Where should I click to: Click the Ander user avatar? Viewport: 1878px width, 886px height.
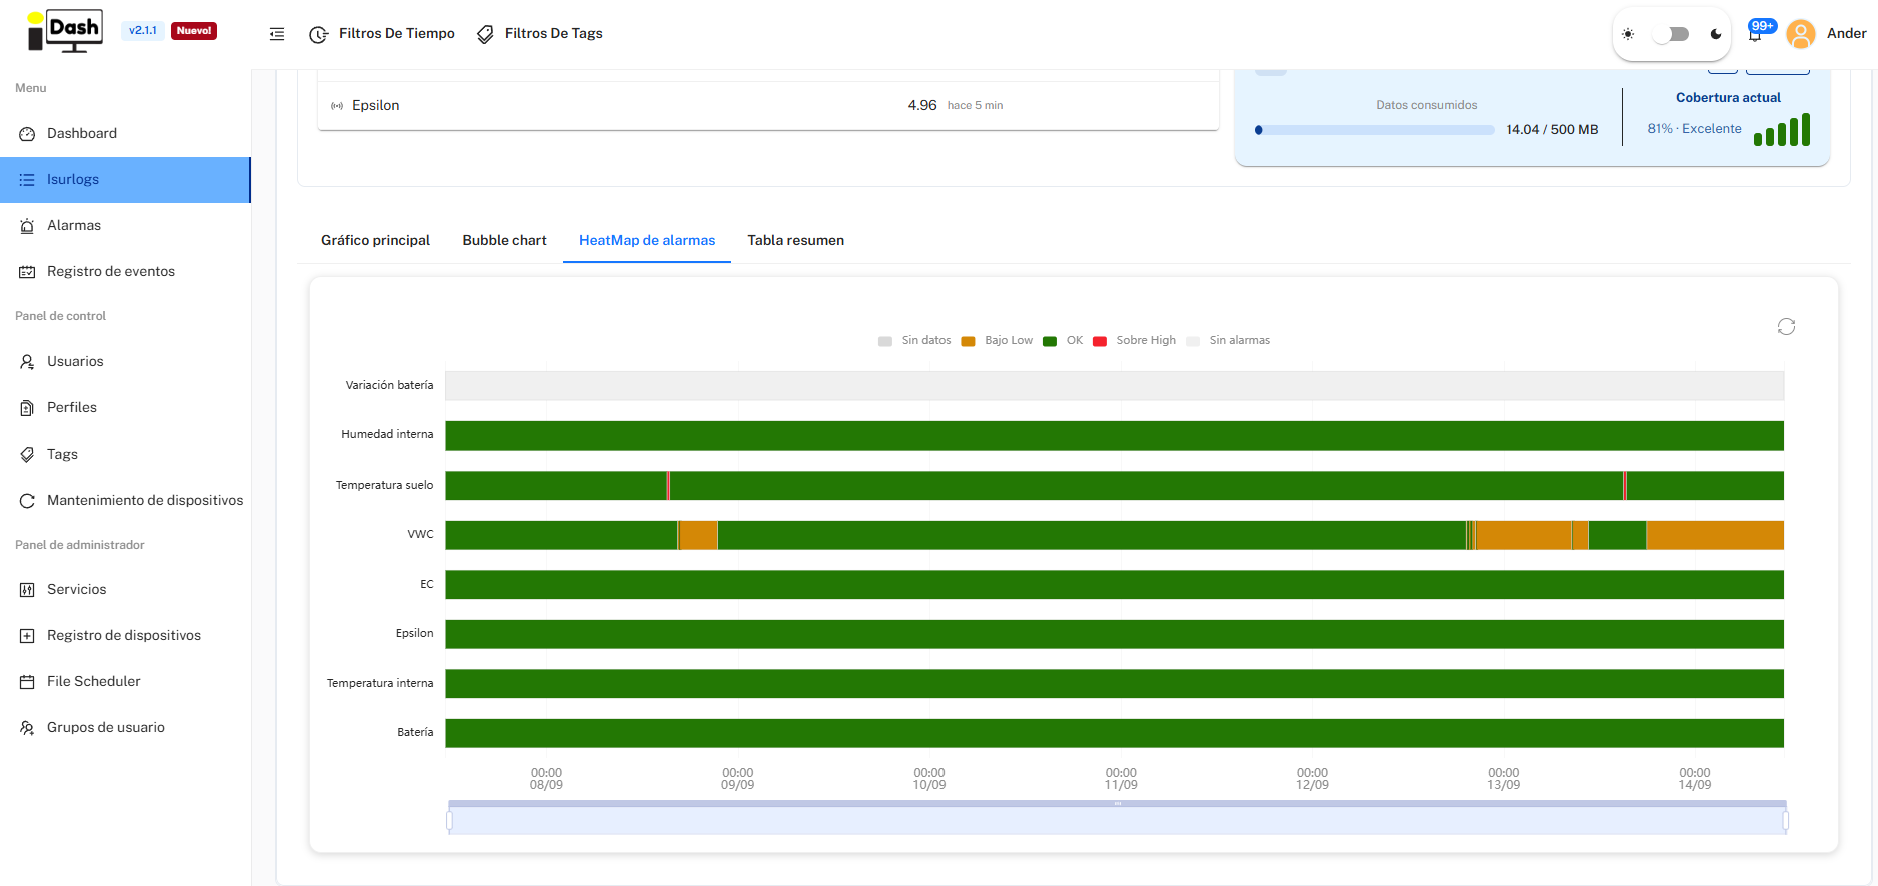coord(1800,34)
